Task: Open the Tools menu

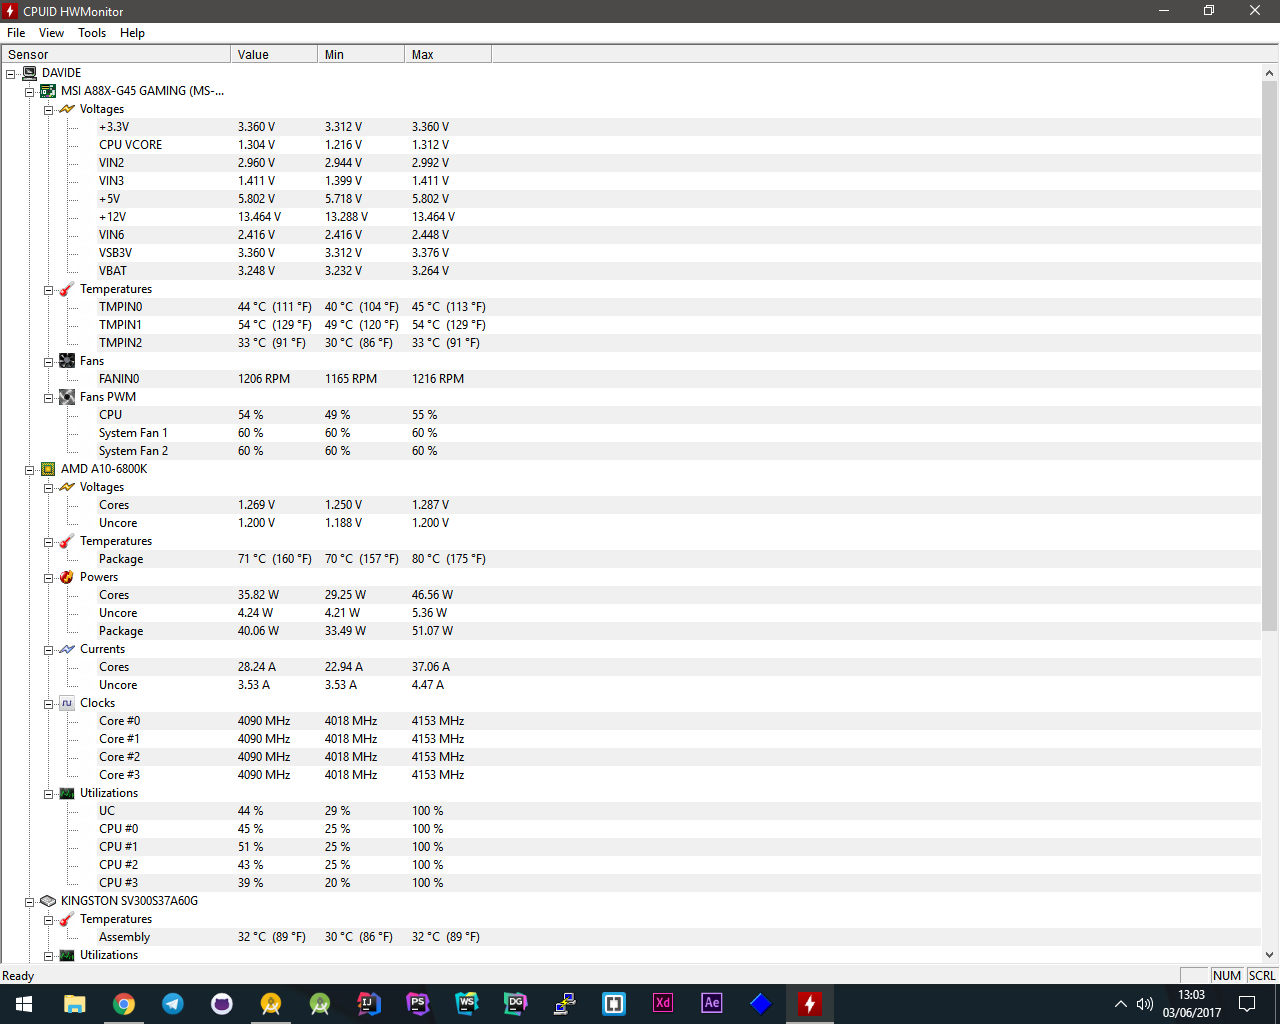Action: 92,33
